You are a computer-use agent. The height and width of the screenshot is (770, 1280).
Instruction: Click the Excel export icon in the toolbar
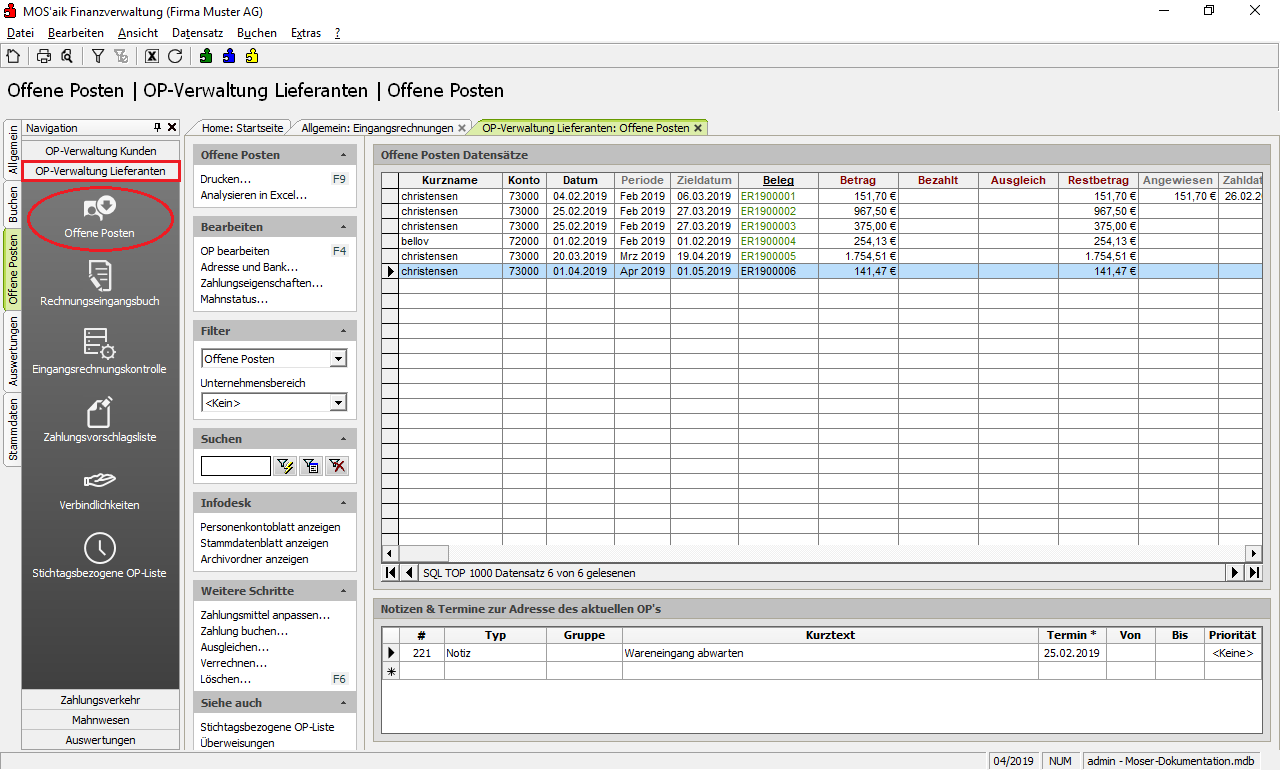coord(152,56)
